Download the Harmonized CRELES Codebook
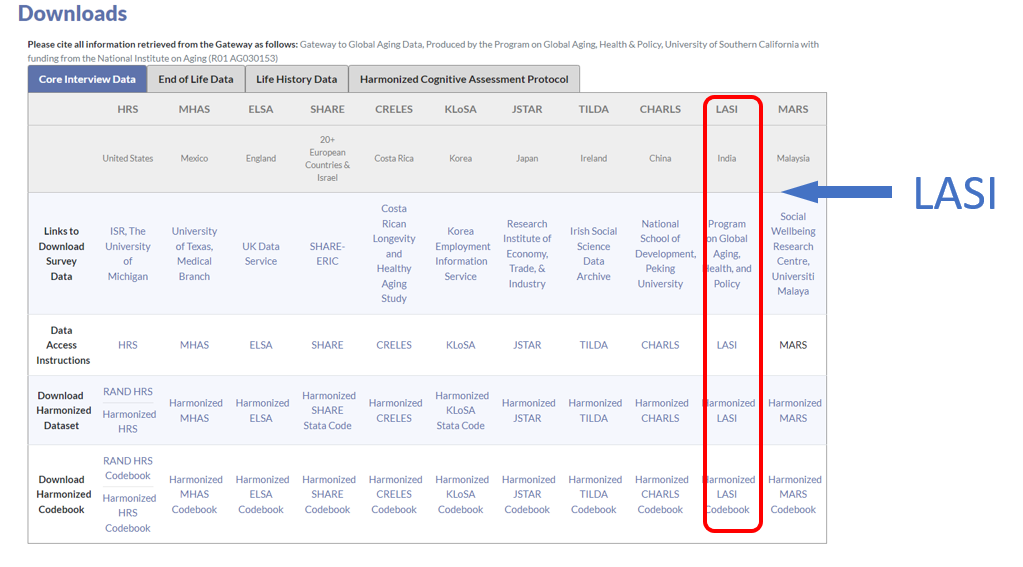 coord(395,495)
